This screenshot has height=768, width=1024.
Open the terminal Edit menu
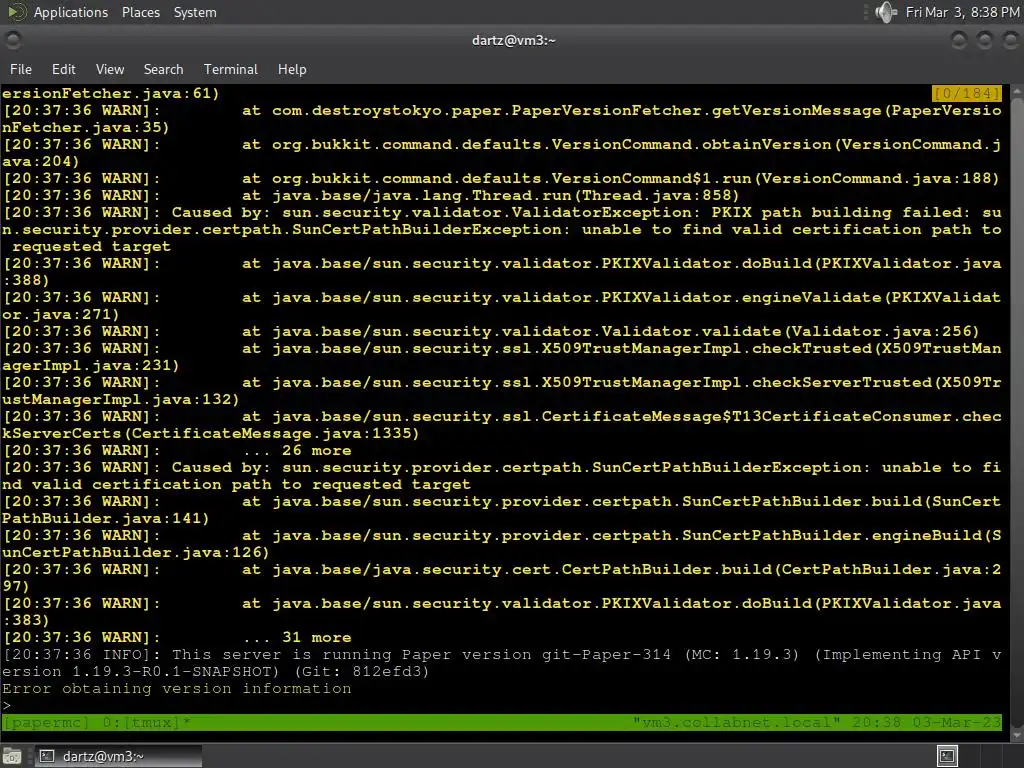click(x=63, y=69)
